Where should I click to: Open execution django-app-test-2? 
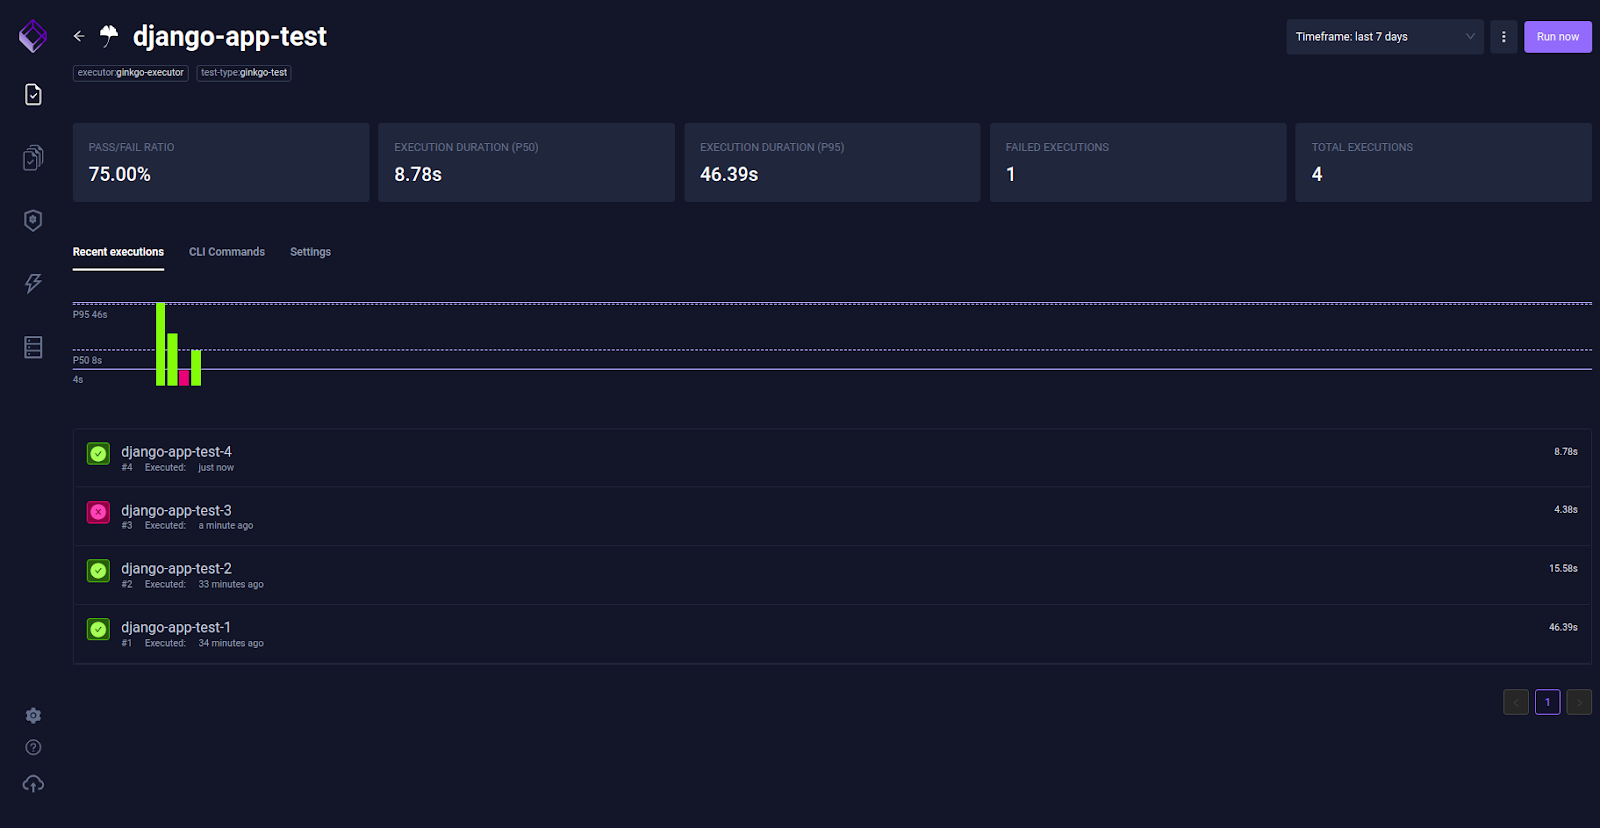(x=832, y=575)
